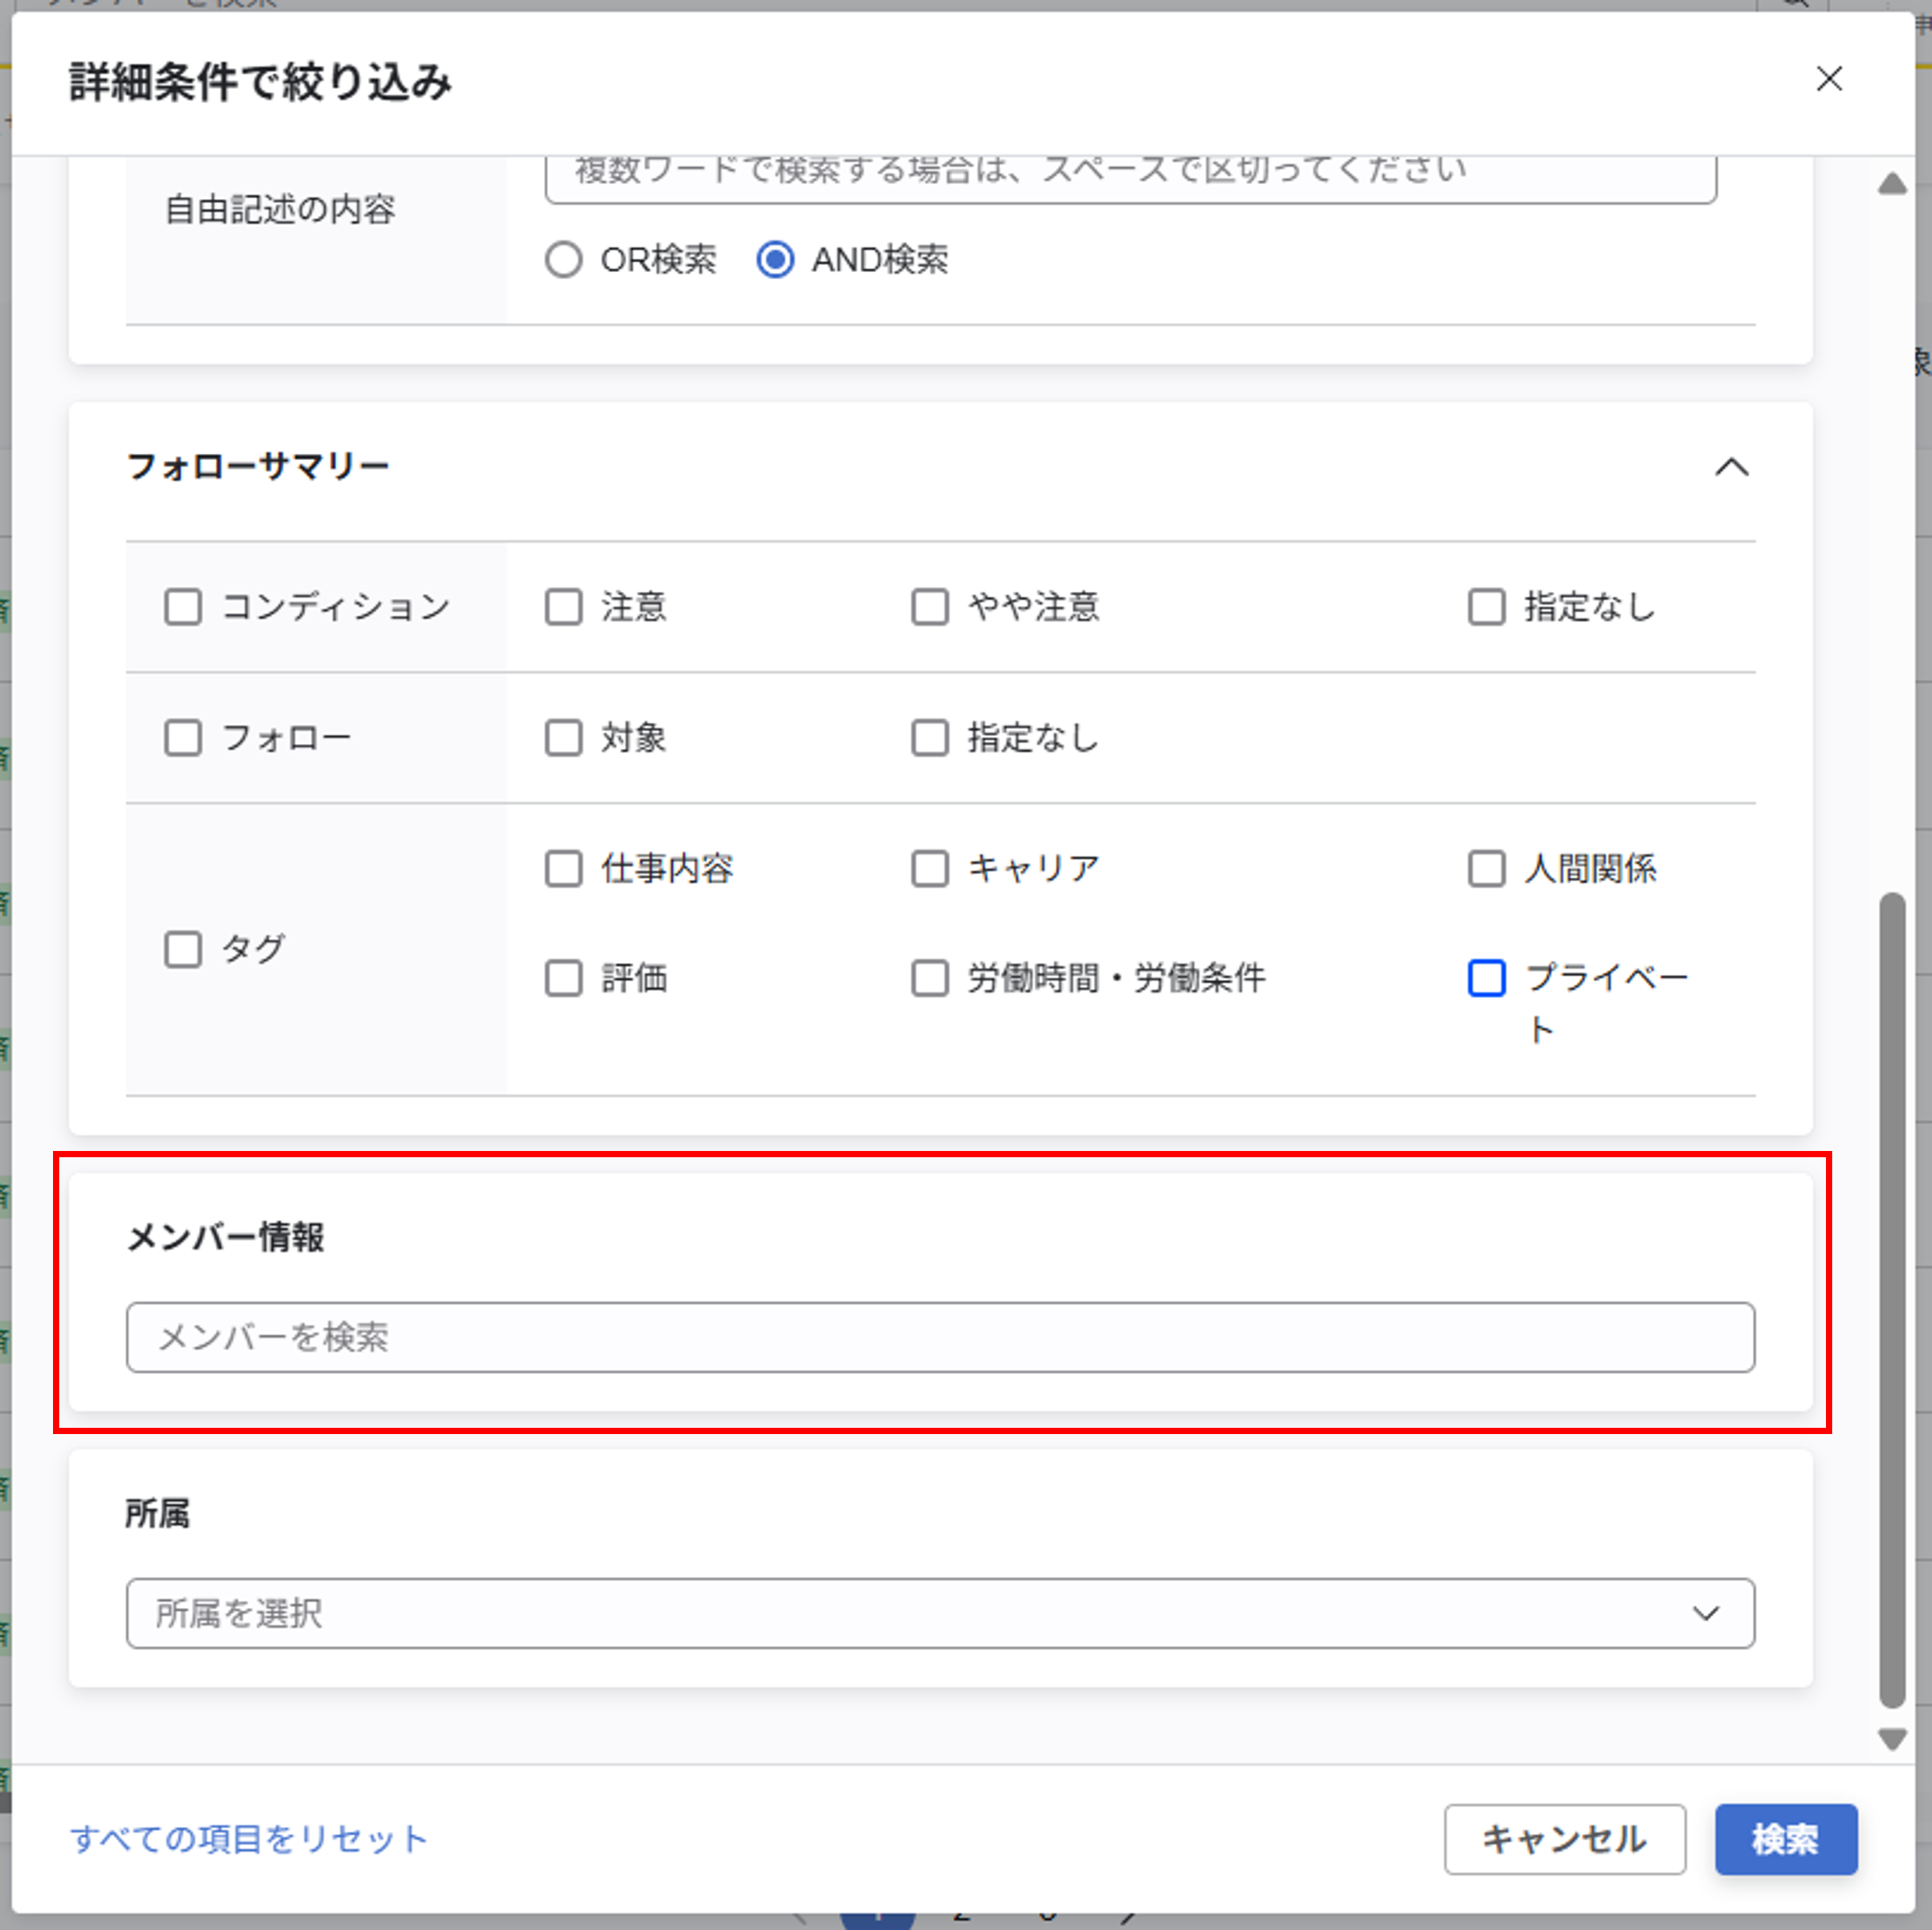The image size is (1932, 1930).
Task: Check the キャリア tag
Action: [x=929, y=869]
